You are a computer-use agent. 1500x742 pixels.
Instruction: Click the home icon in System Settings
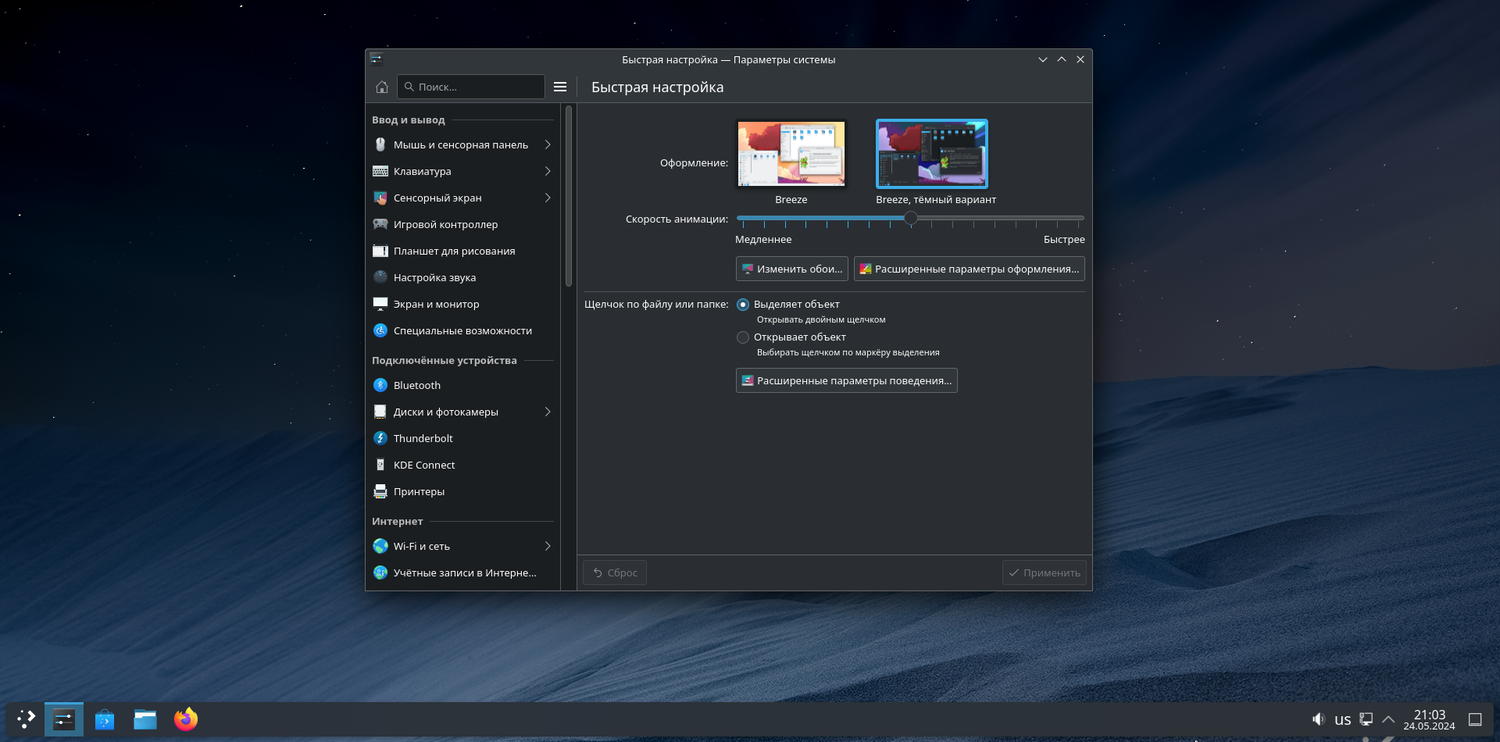point(382,87)
